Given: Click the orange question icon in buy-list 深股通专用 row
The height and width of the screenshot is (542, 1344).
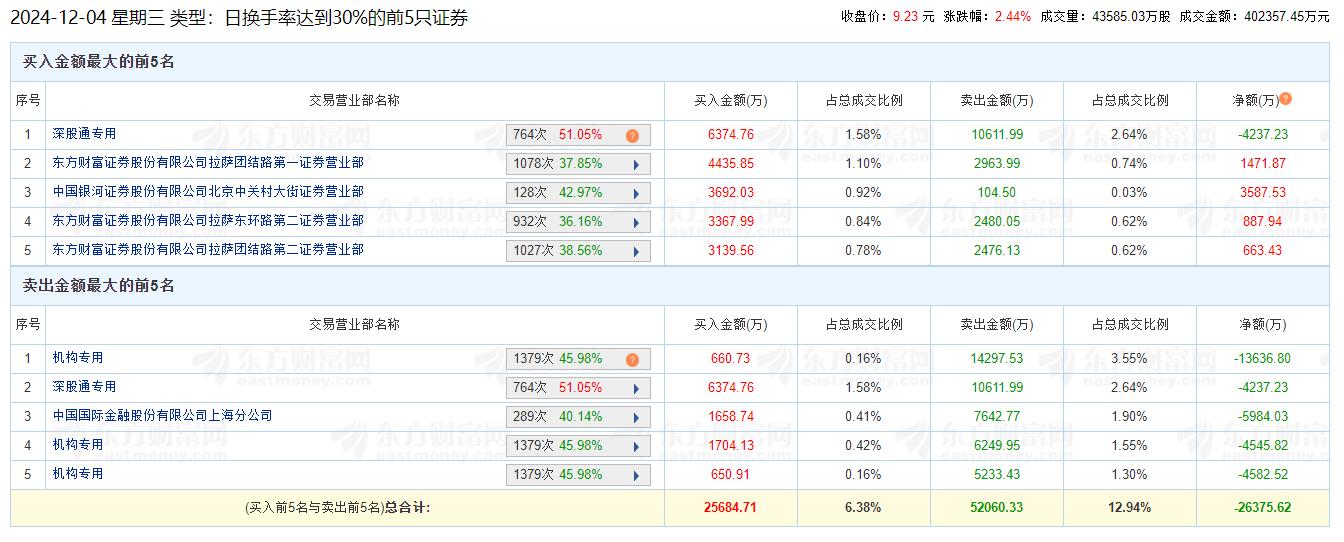Looking at the screenshot, I should tap(632, 136).
